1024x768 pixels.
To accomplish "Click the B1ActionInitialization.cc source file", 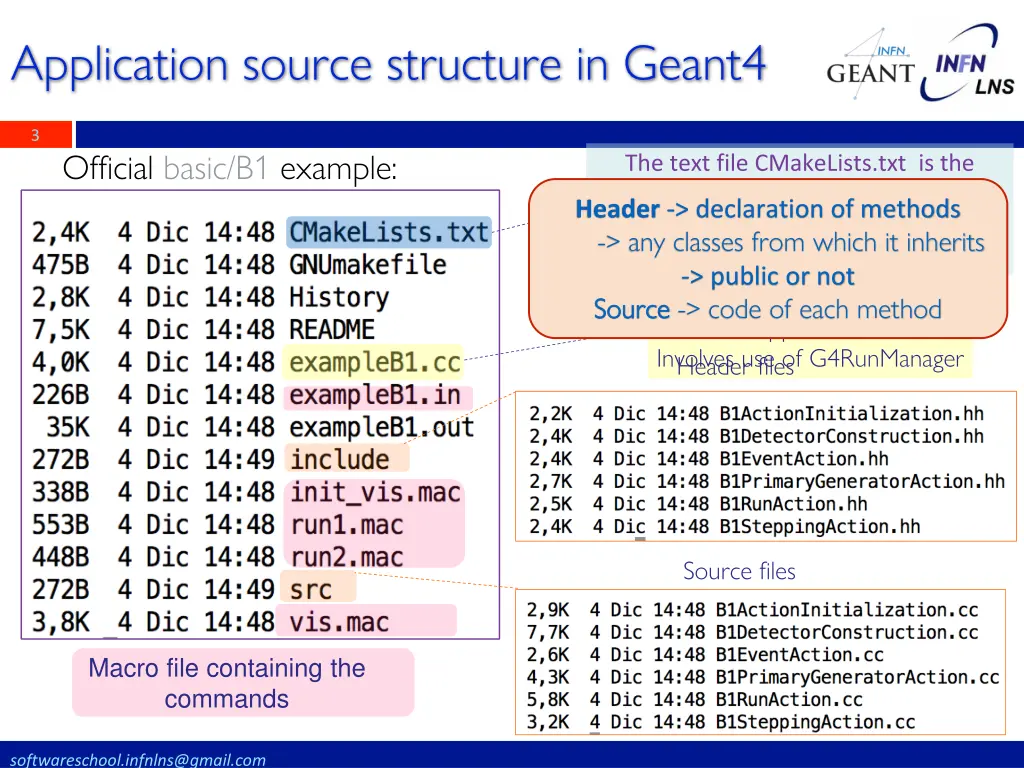I will point(847,609).
